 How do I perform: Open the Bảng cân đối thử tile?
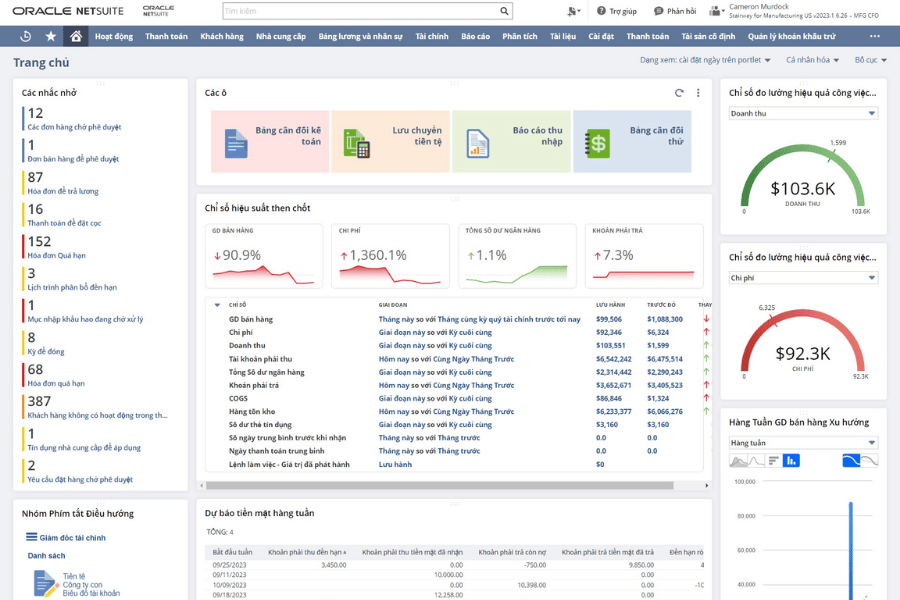click(x=632, y=141)
